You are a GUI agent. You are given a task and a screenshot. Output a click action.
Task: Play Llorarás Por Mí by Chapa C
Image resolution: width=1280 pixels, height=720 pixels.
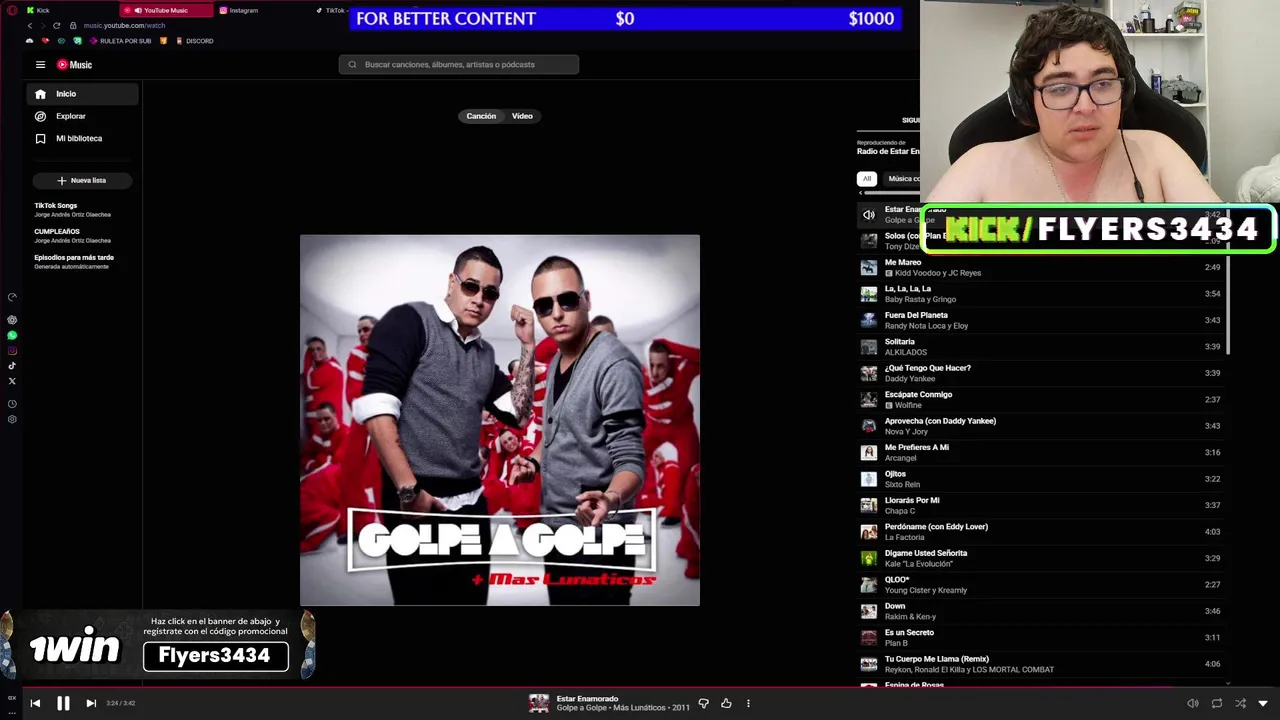[x=1040, y=505]
